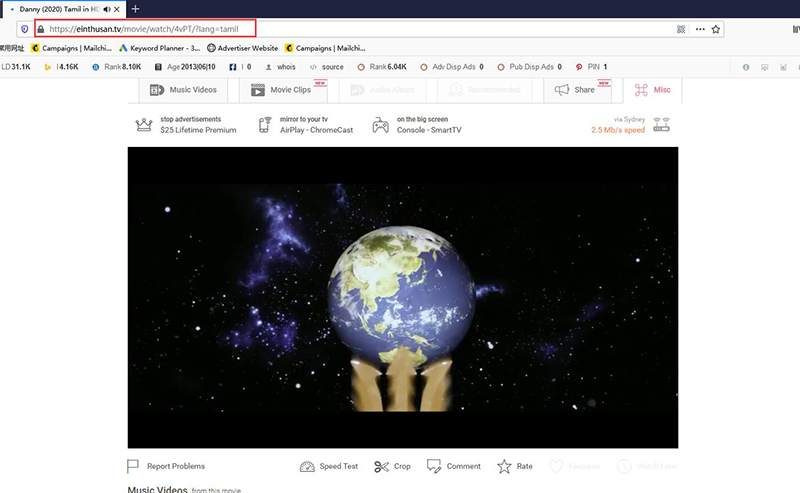Click the Crop scissors icon
The height and width of the screenshot is (493, 800).
[381, 466]
